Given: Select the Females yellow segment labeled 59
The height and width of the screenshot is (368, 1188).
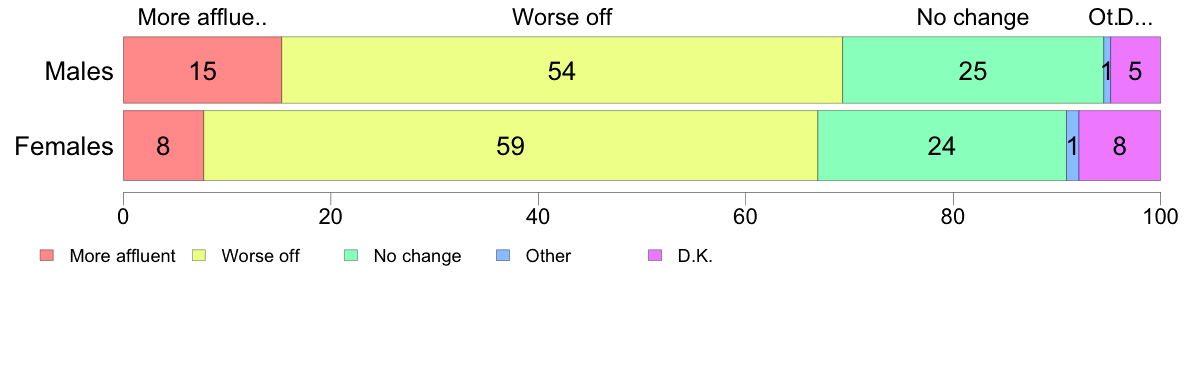Looking at the screenshot, I should pos(511,145).
